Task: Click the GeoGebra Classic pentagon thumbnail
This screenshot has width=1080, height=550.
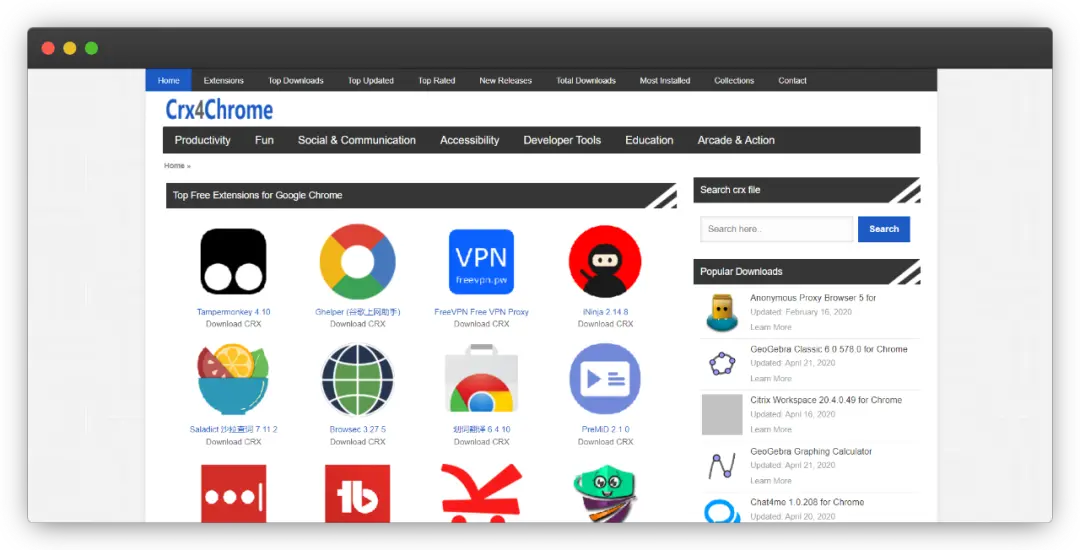Action: tap(722, 363)
